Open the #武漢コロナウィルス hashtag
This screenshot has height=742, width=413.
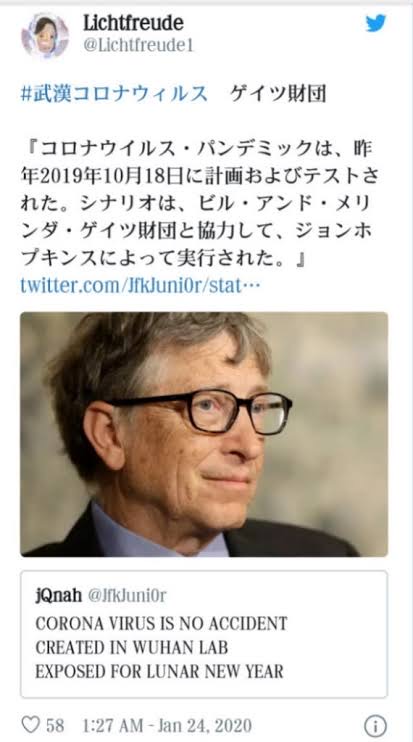(x=114, y=93)
